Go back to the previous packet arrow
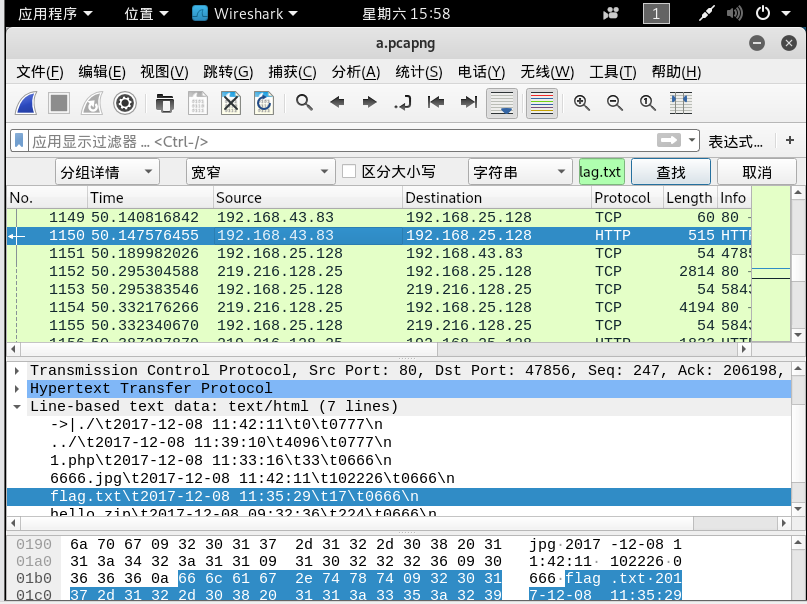 [x=337, y=102]
